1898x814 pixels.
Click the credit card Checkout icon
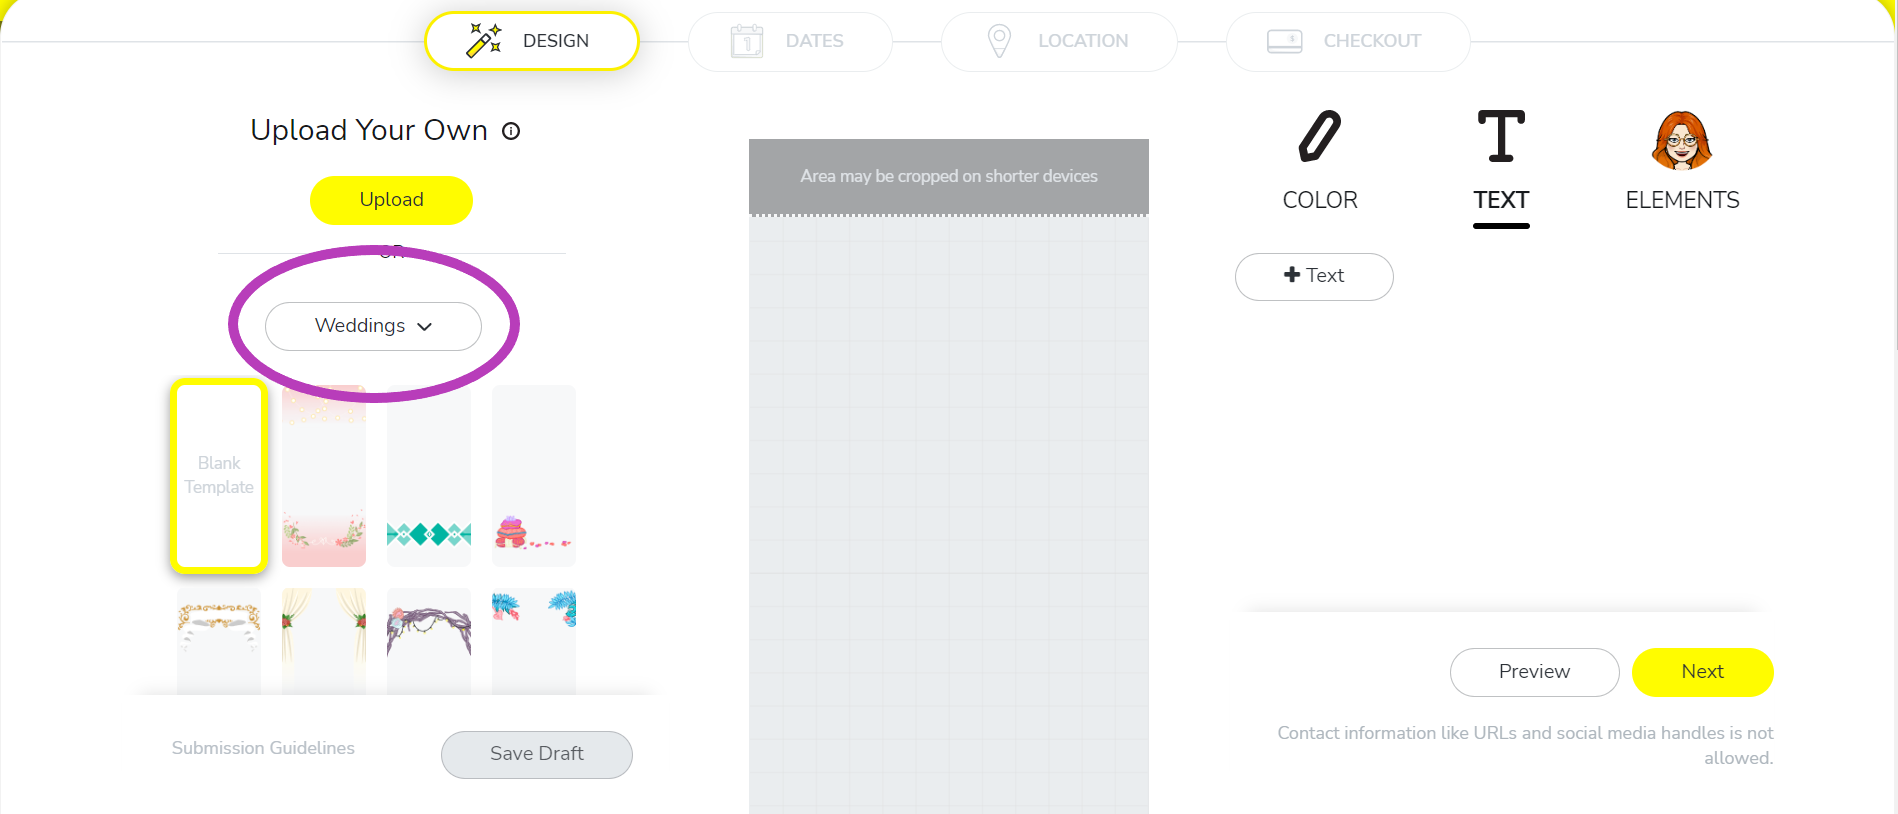tap(1284, 41)
